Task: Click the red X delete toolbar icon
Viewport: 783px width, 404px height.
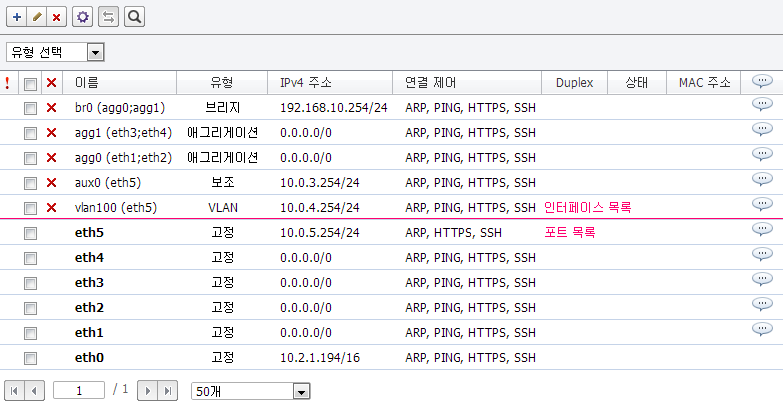Action: tap(56, 17)
